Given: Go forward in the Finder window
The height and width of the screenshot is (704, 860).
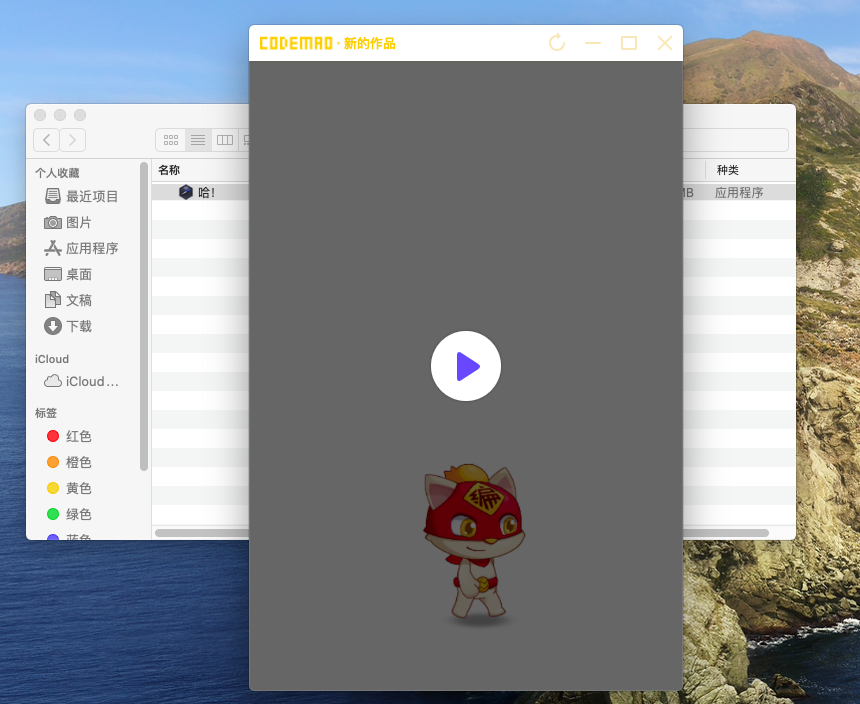Looking at the screenshot, I should point(72,140).
